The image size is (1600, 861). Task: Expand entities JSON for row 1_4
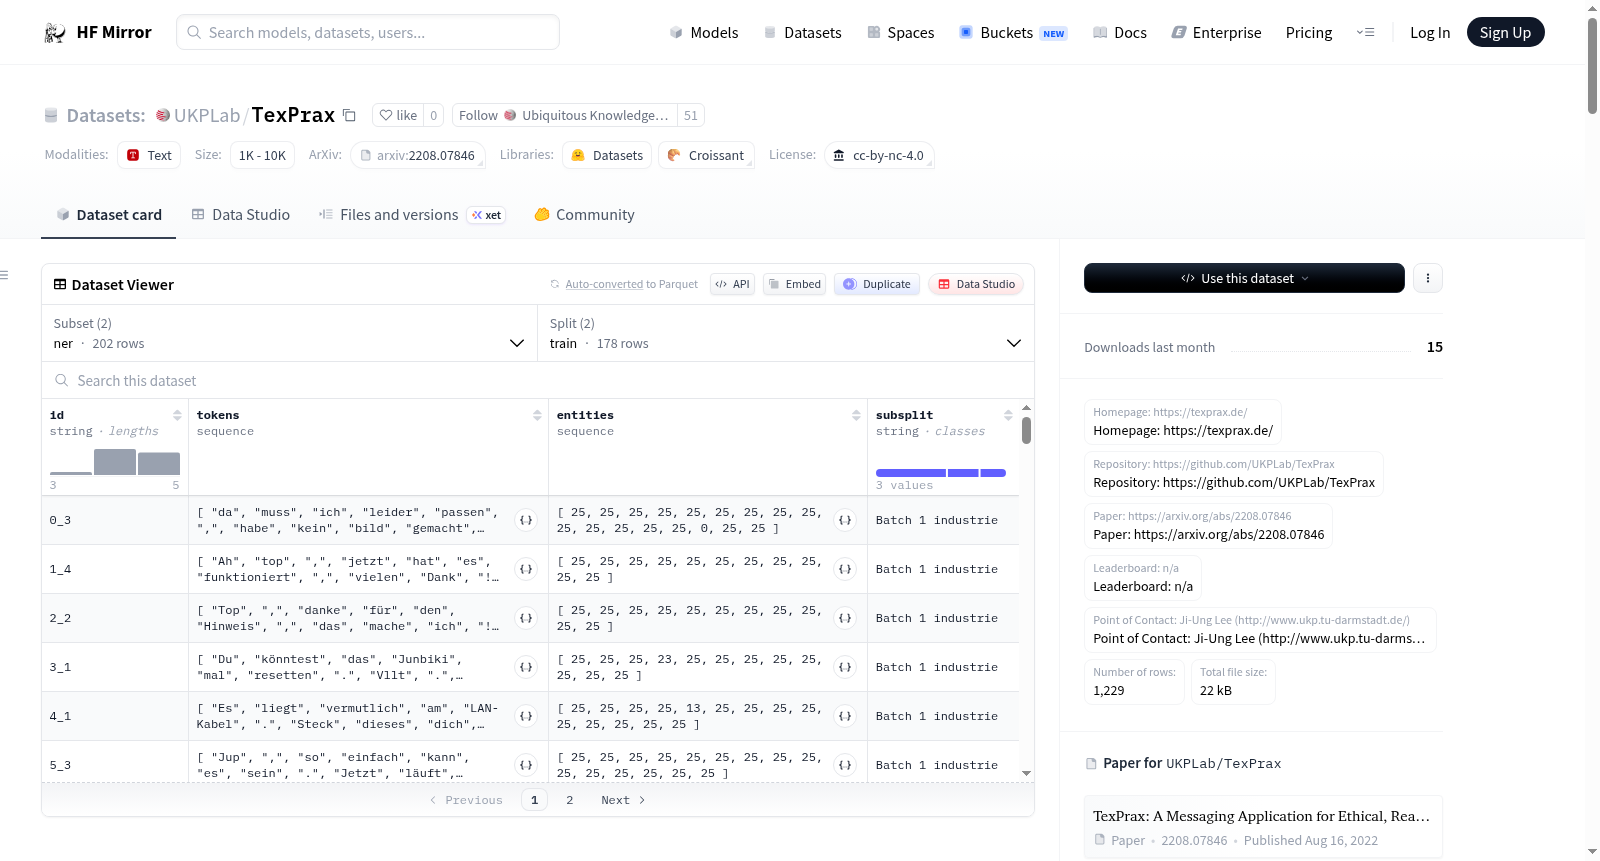(845, 569)
